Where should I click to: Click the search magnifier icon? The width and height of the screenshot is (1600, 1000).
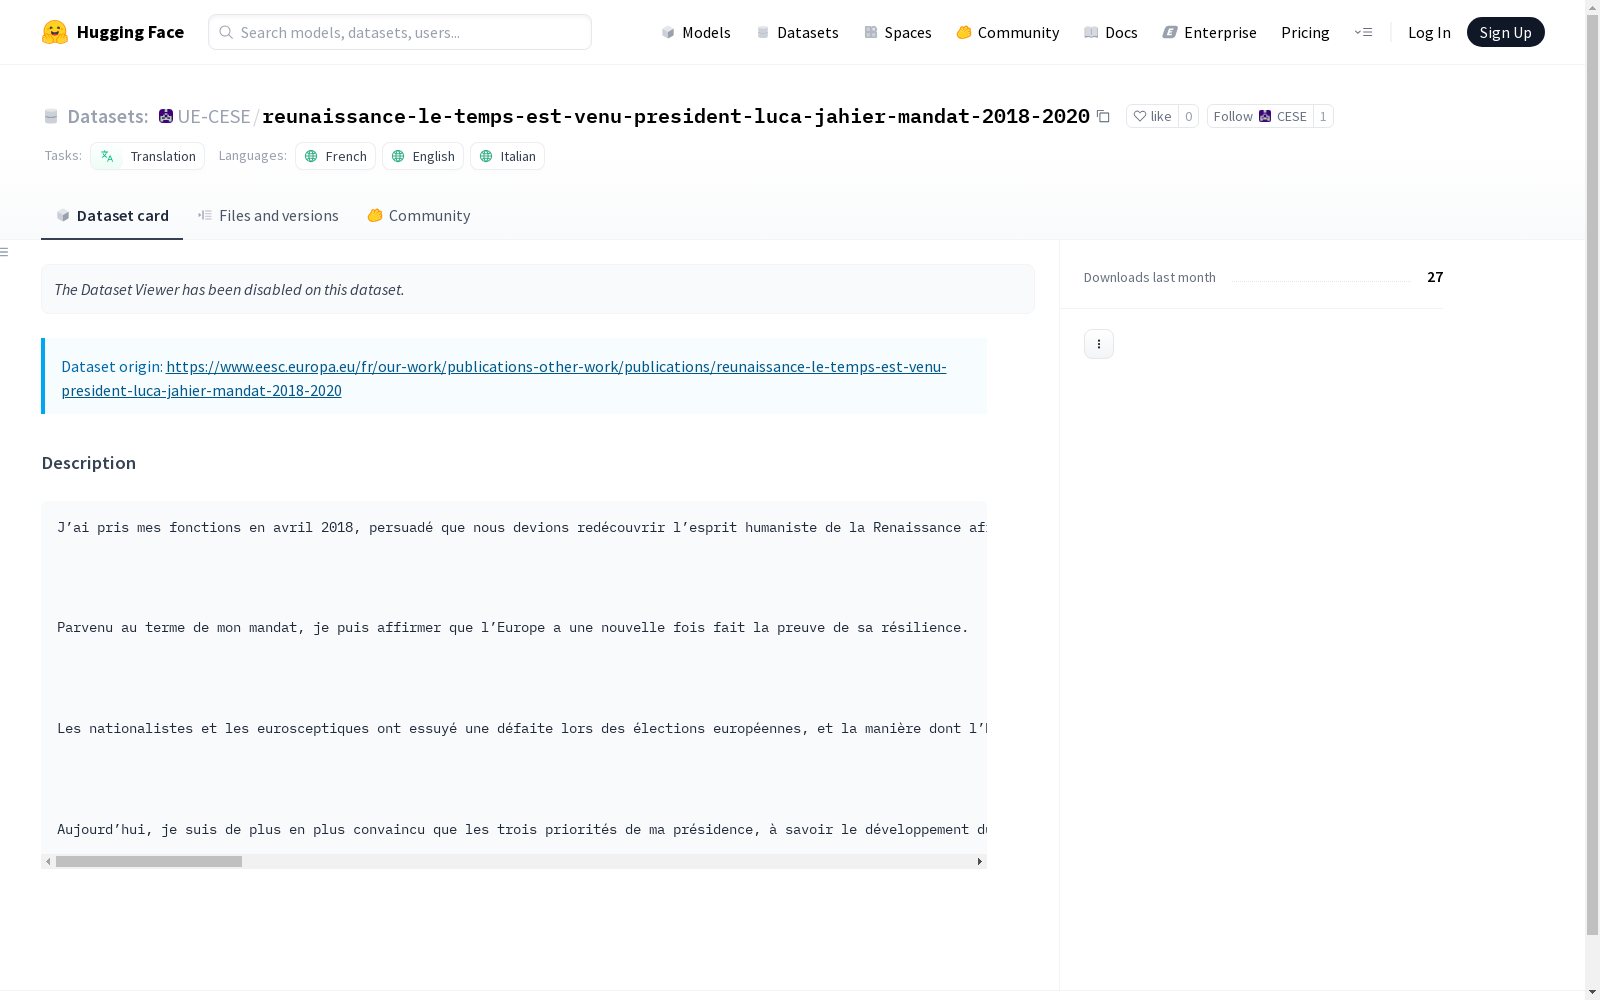(x=226, y=32)
